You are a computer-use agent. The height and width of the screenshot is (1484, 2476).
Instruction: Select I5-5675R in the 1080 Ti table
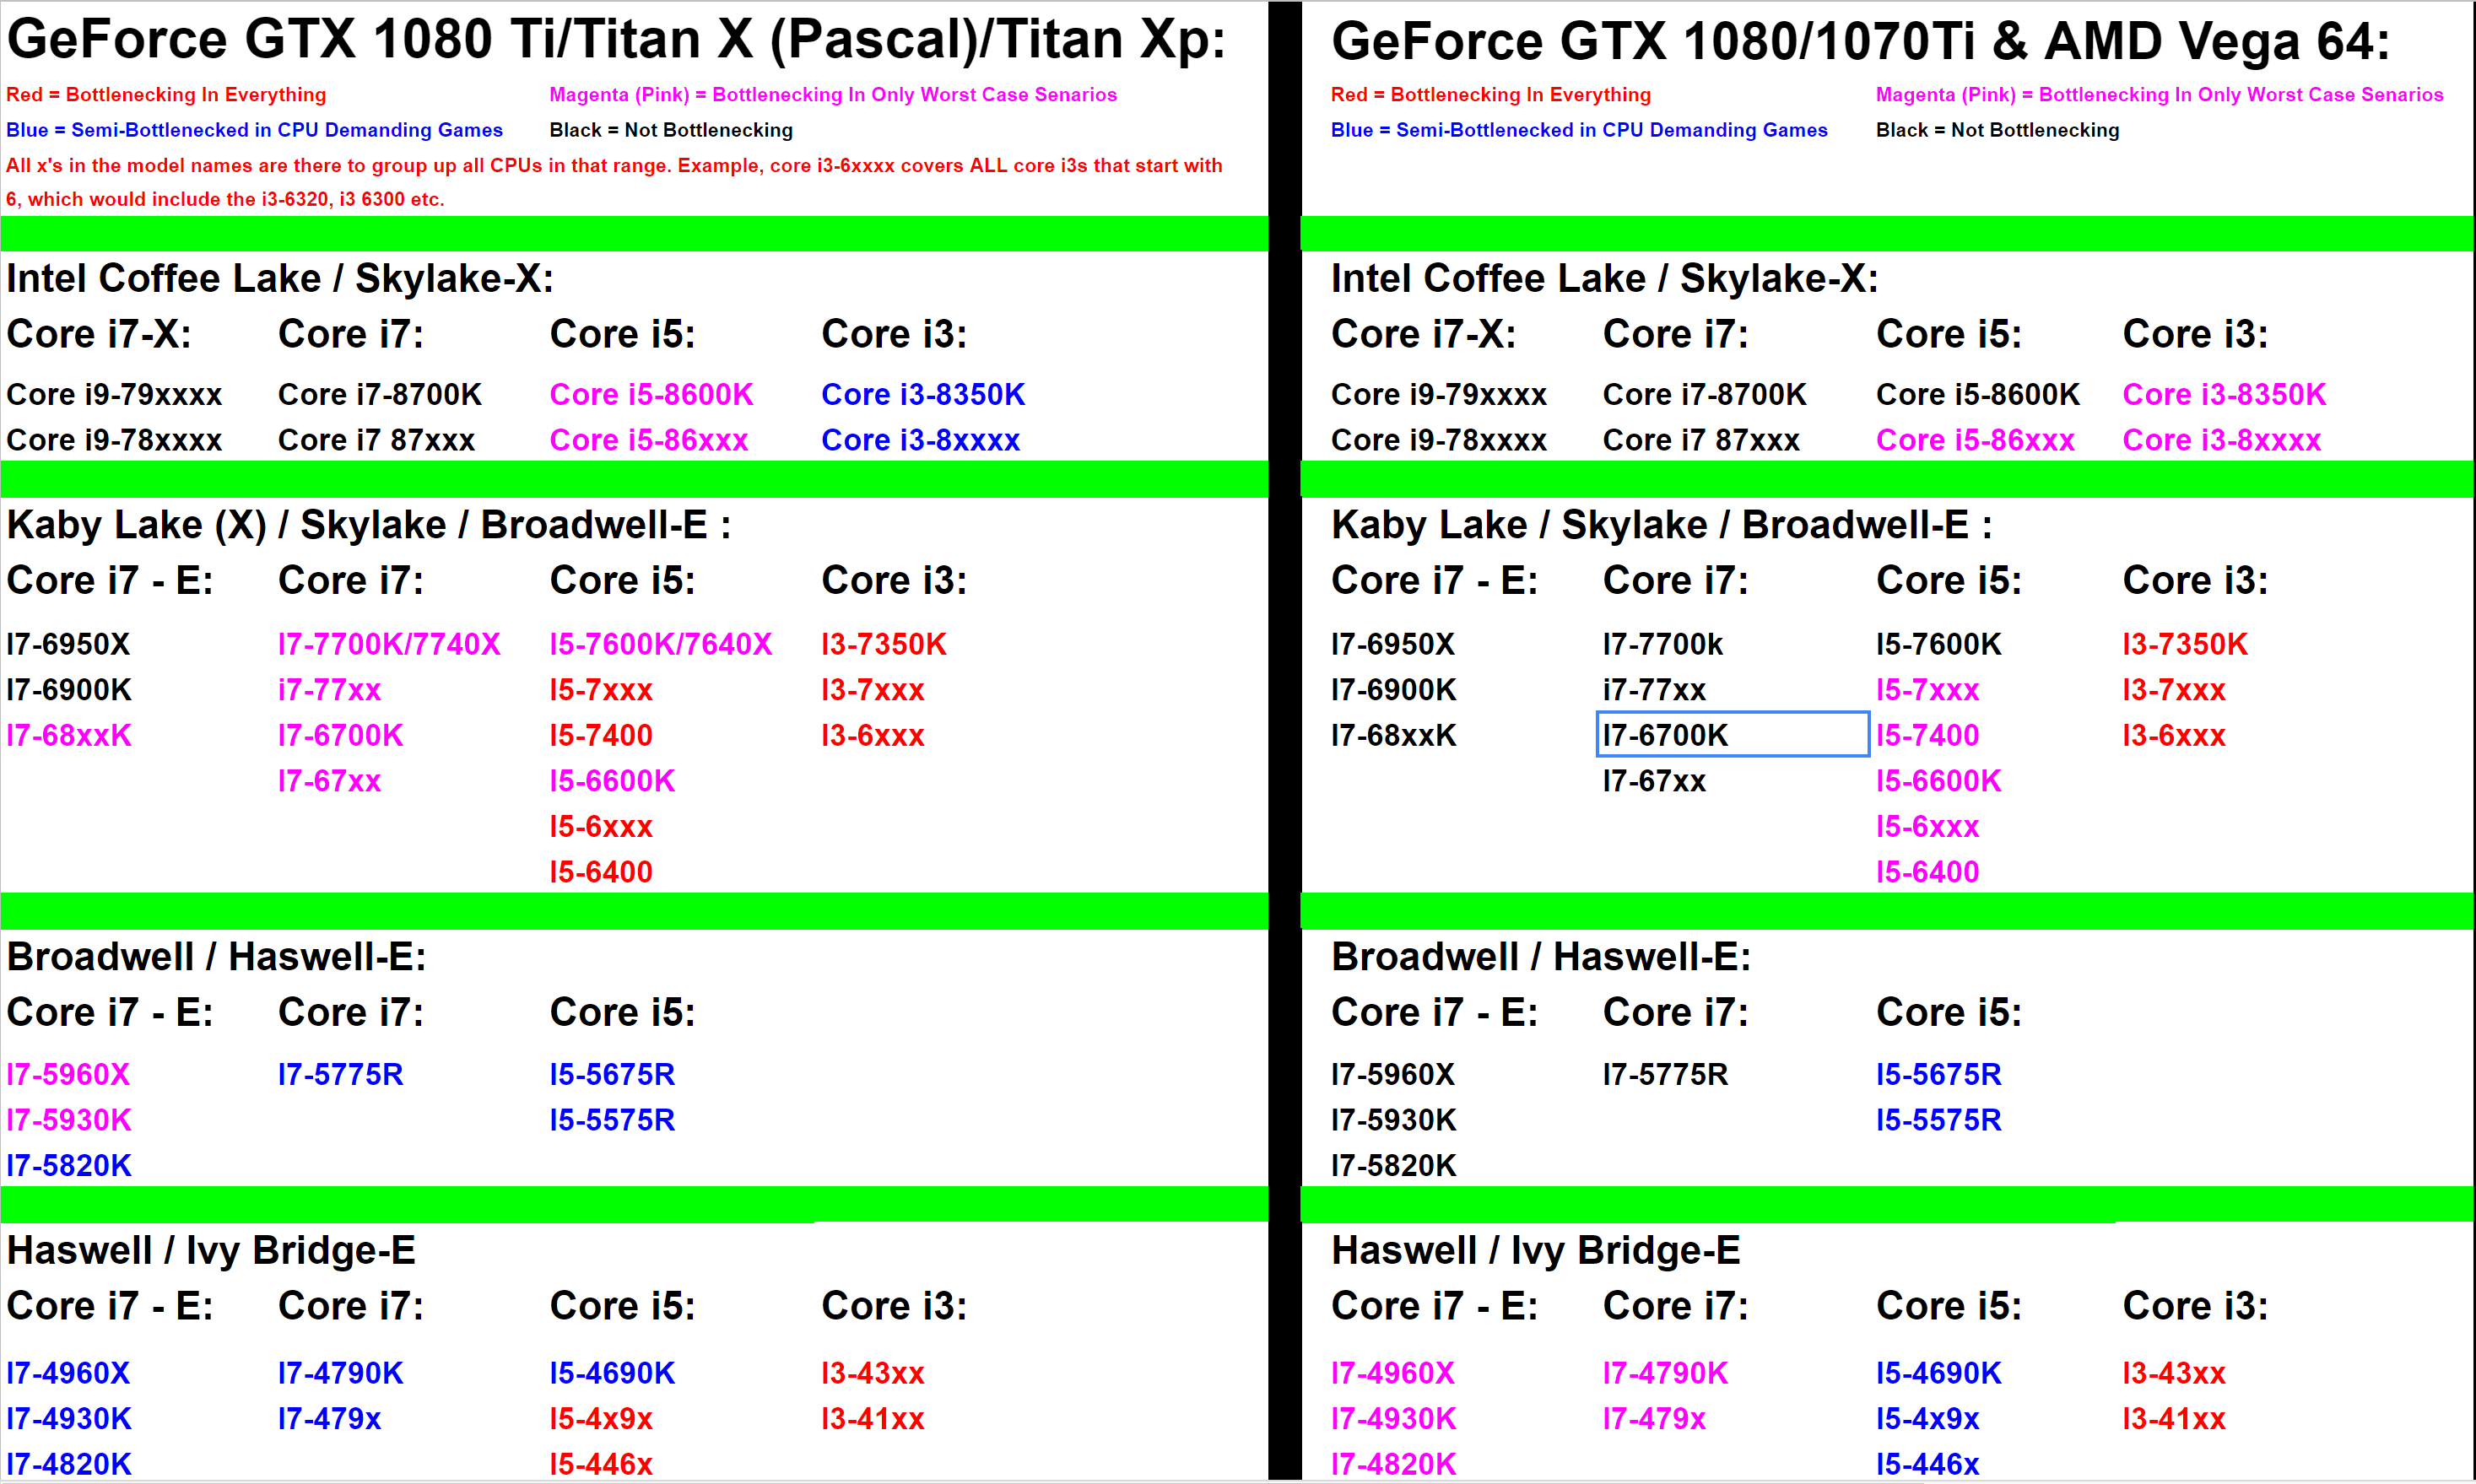click(x=612, y=1074)
